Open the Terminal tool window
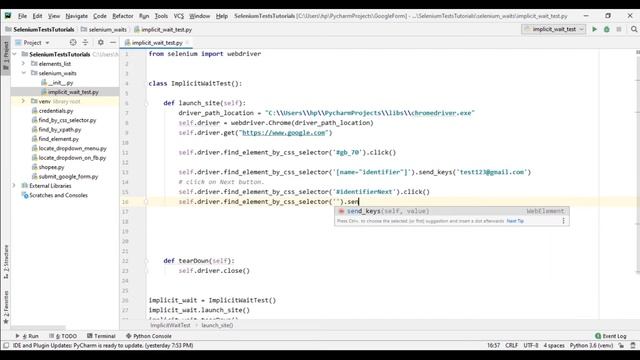This screenshot has width=640, height=360. tap(101, 336)
